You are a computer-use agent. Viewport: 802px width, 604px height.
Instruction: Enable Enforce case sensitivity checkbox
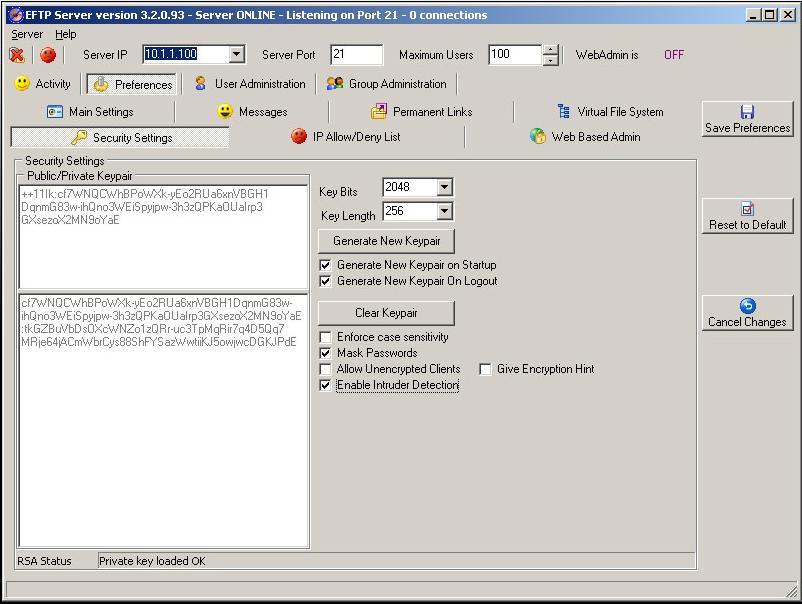(x=325, y=337)
